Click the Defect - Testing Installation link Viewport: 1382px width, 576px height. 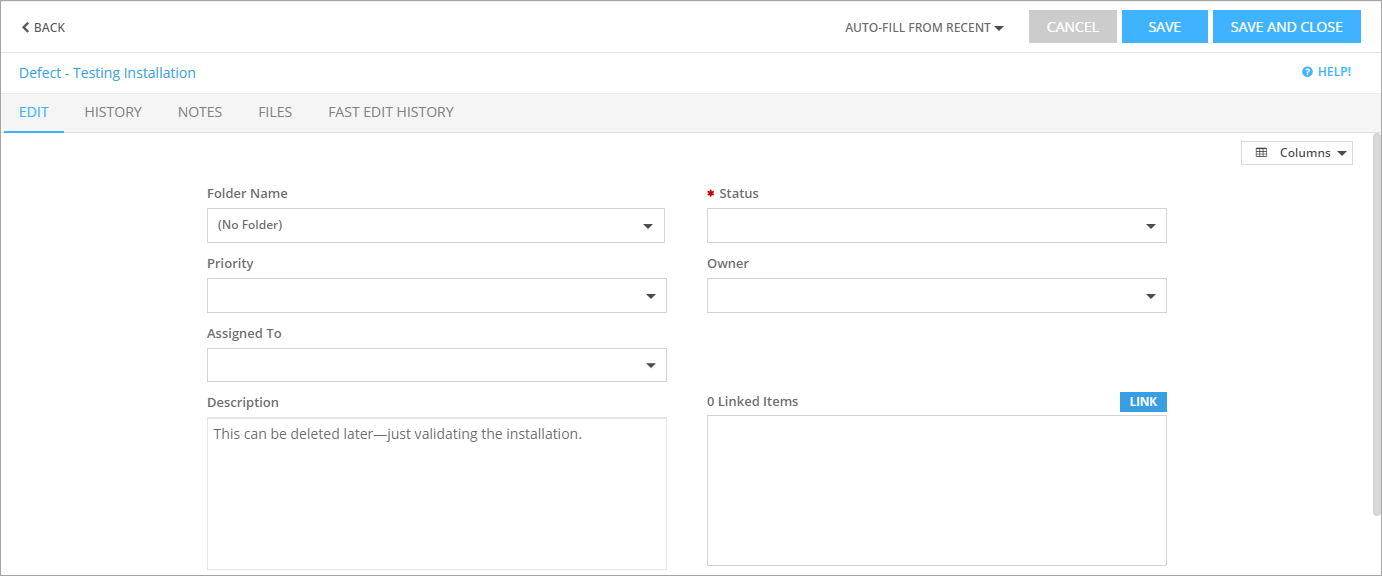tap(107, 72)
